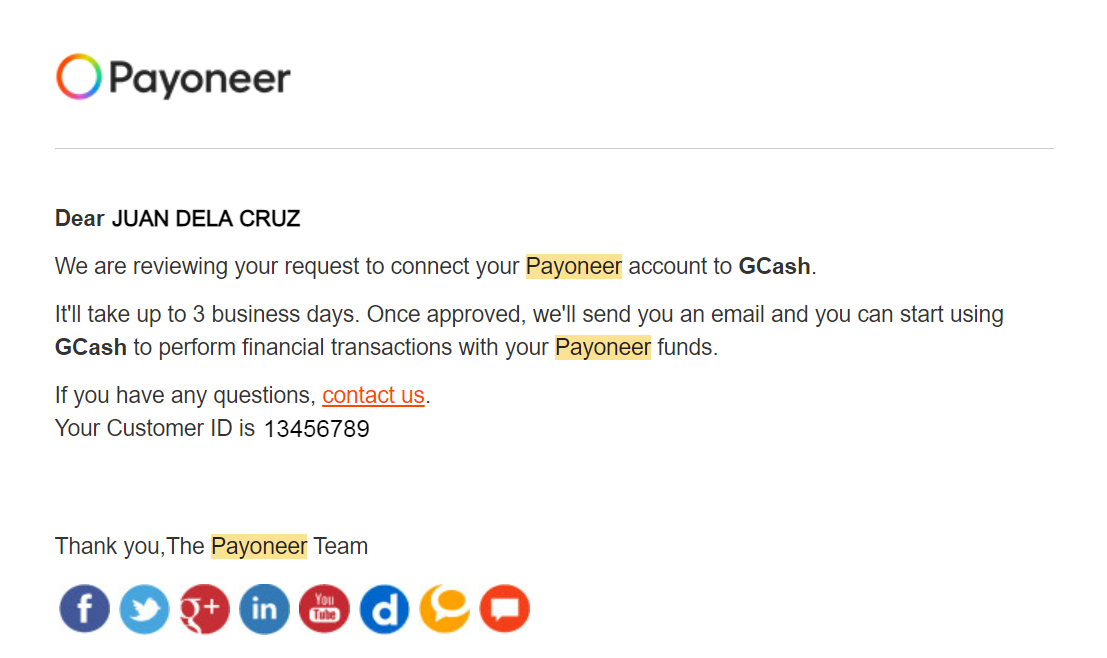Click the bold GCash ending the first sentence
The height and width of the screenshot is (658, 1107).
click(x=774, y=266)
